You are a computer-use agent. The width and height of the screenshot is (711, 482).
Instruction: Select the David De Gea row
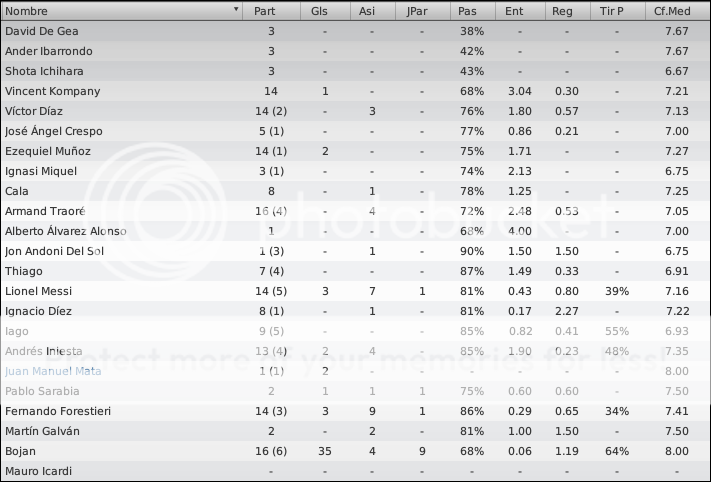pos(356,31)
